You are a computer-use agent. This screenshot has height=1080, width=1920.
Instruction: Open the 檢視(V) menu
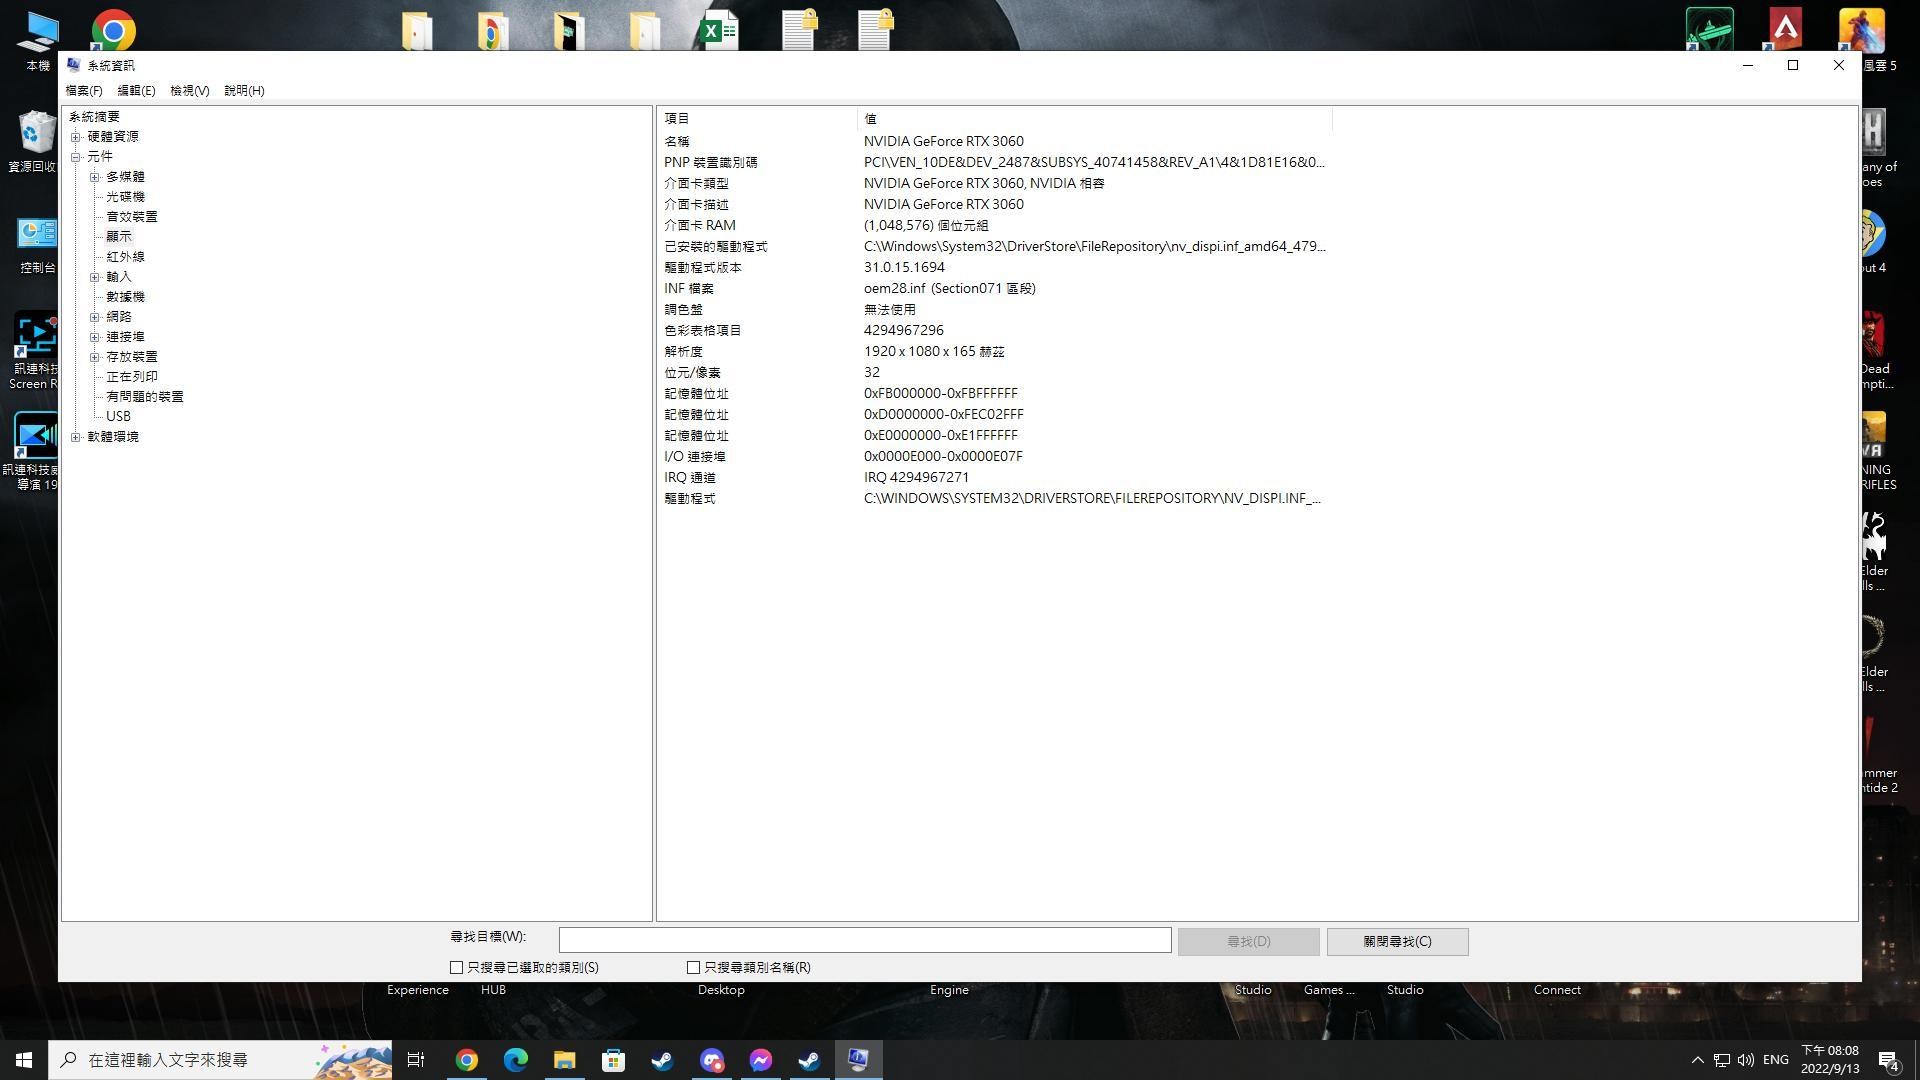[189, 91]
